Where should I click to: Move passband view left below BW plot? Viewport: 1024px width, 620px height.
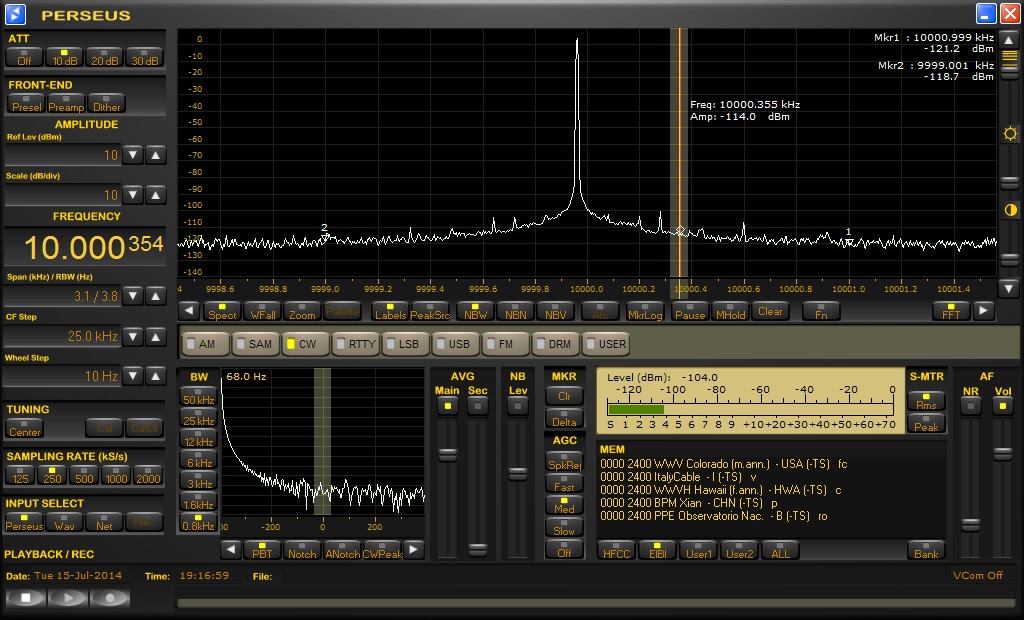coord(231,550)
